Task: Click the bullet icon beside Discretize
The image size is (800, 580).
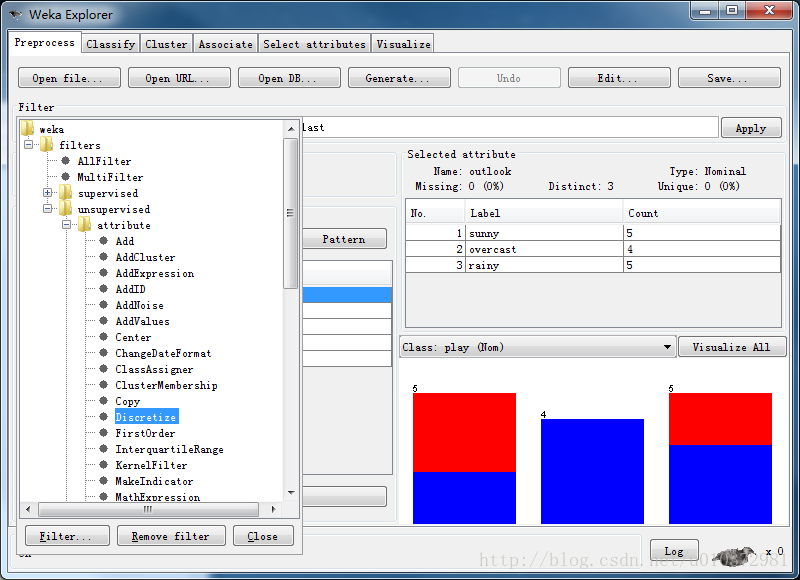Action: point(104,416)
